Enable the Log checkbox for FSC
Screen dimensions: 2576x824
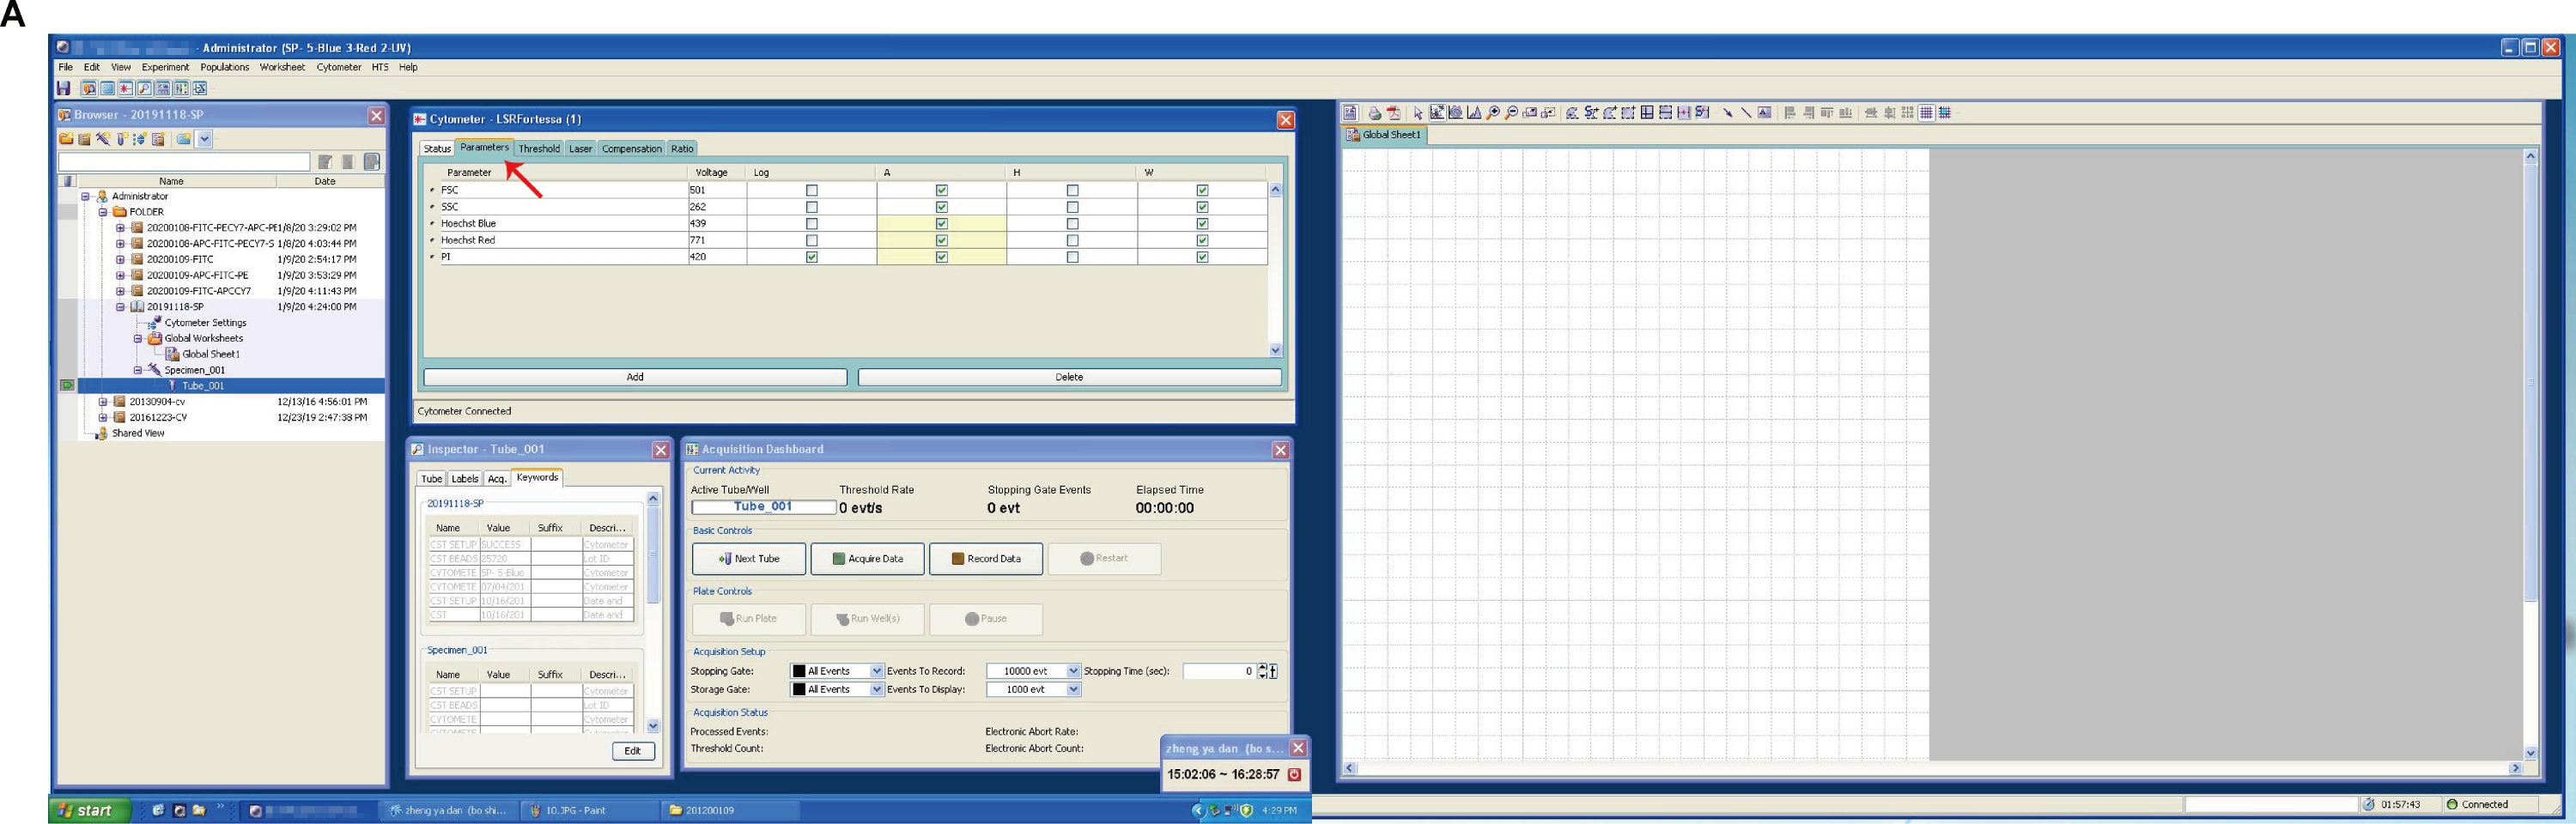pos(811,190)
